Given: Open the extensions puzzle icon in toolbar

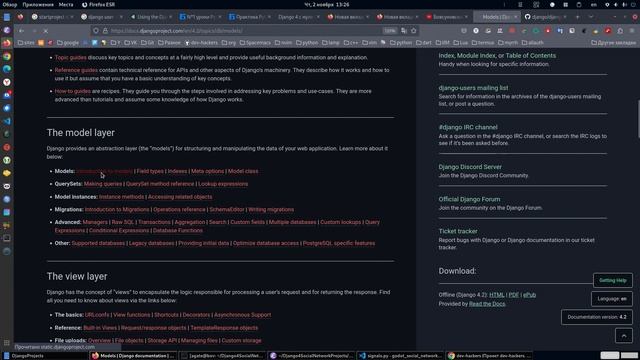Looking at the screenshot, I should click(x=620, y=31).
